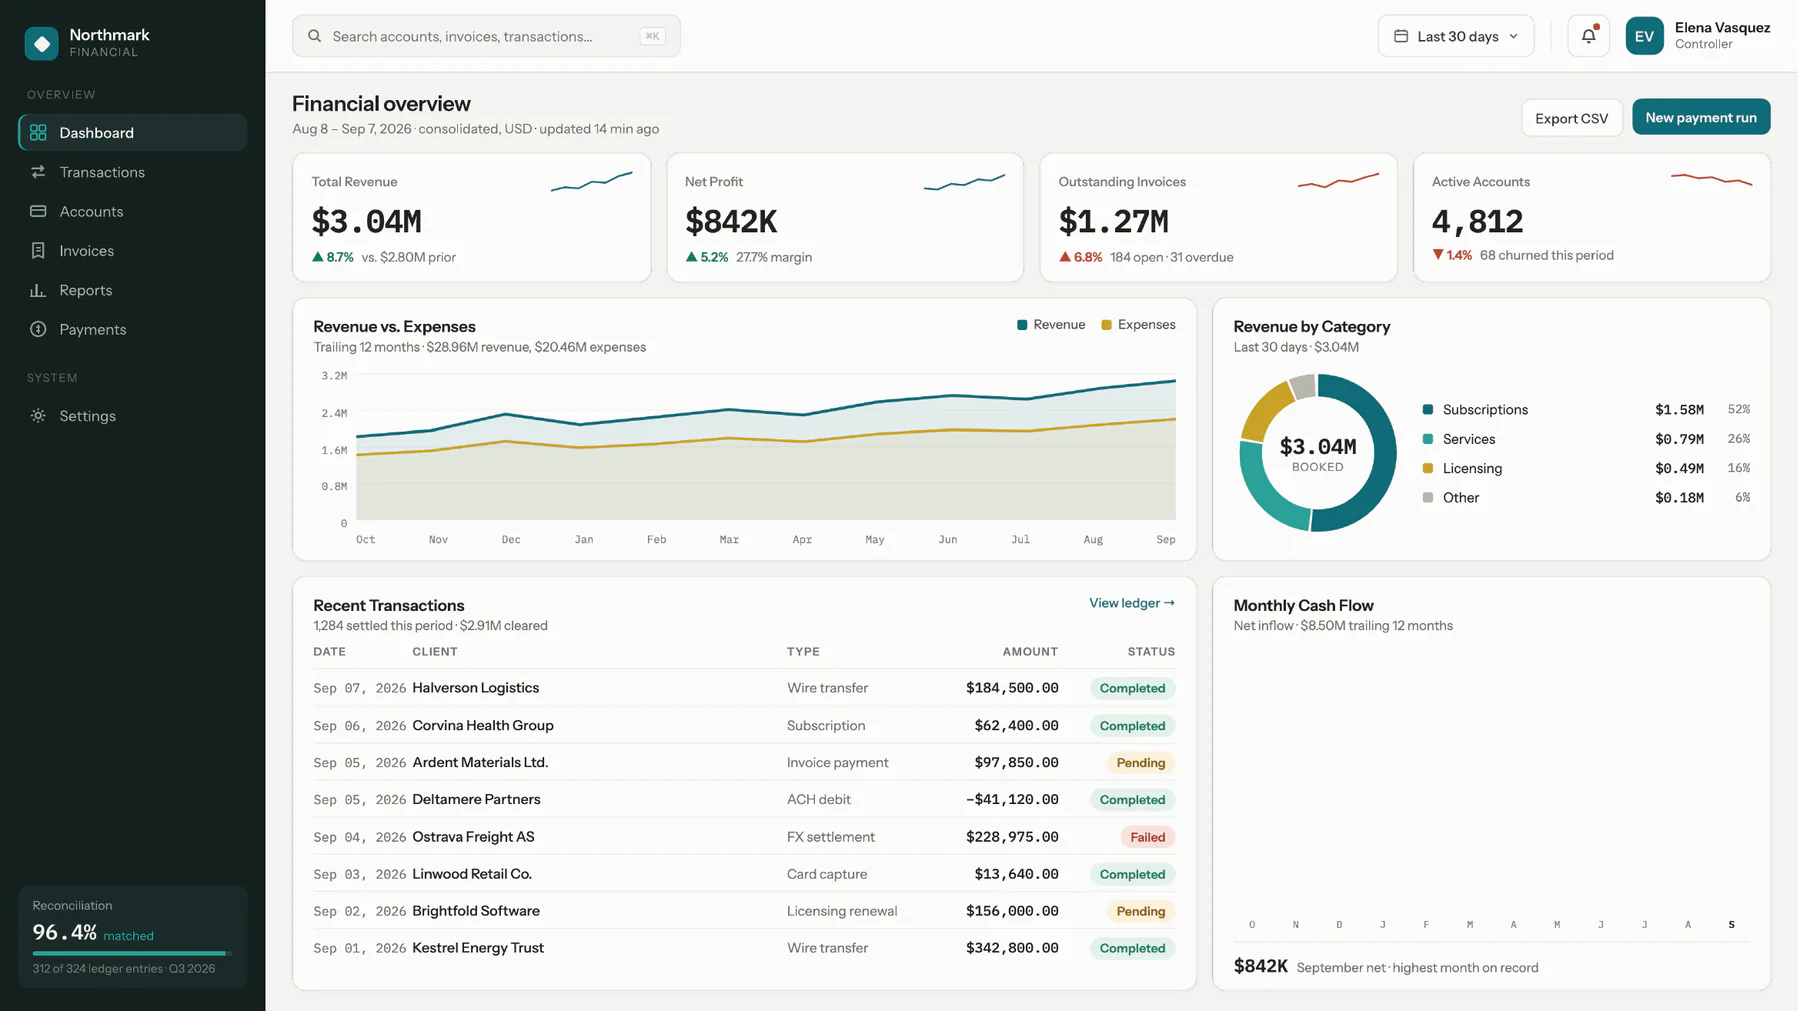
Task: Click the Reports bar chart icon
Action: click(x=38, y=290)
